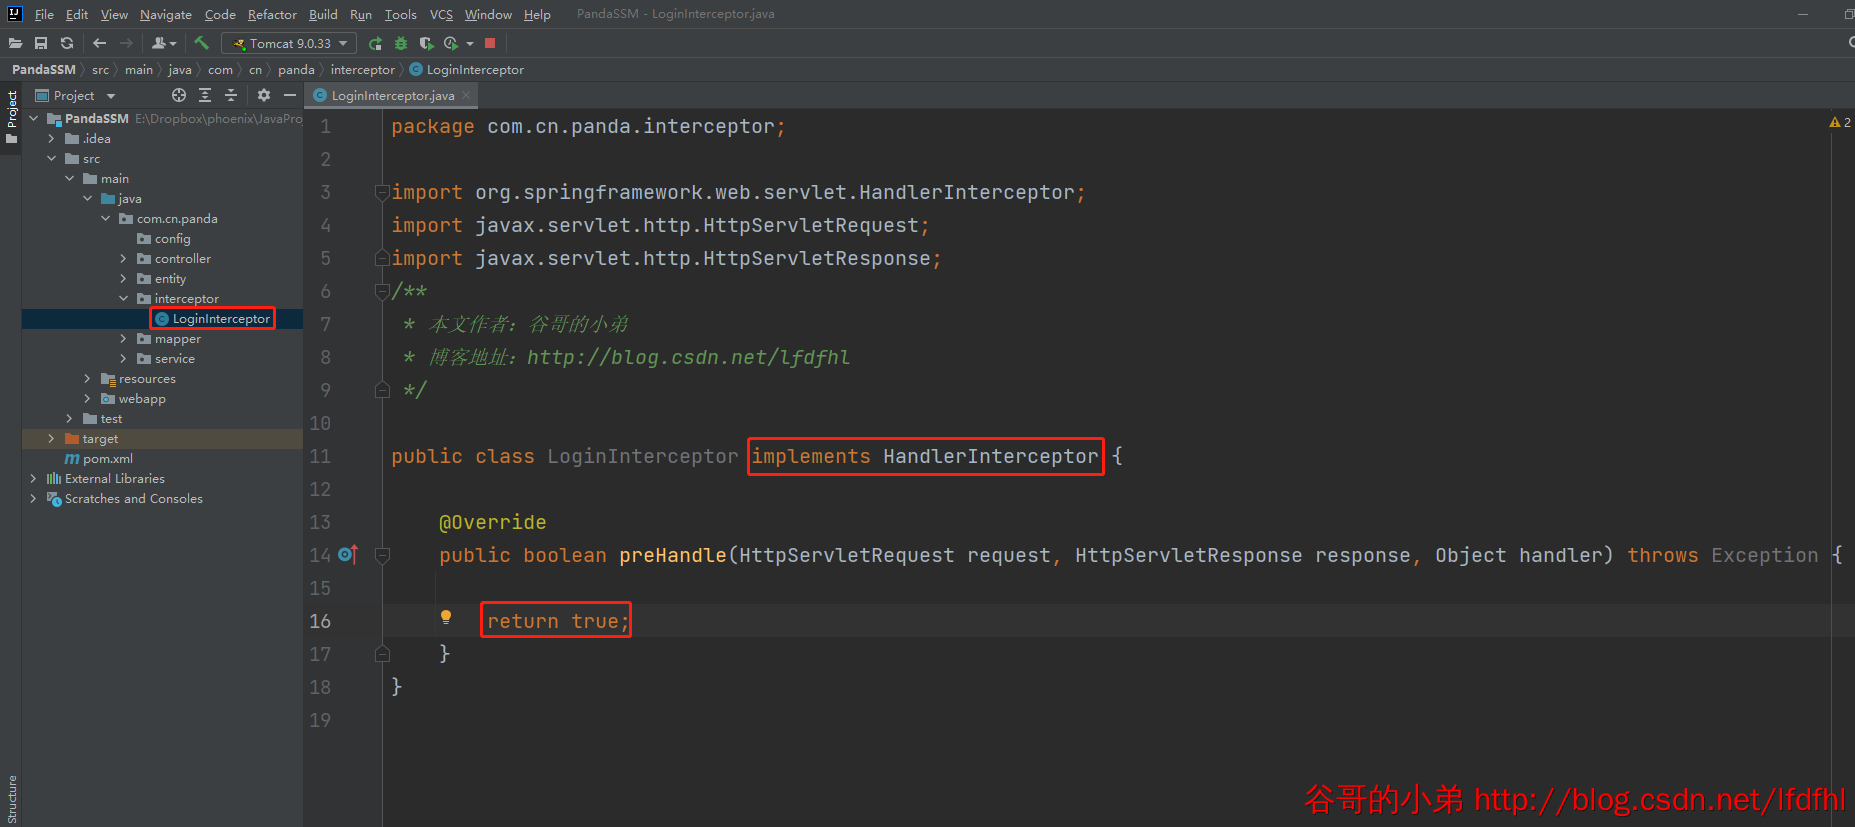Image resolution: width=1855 pixels, height=827 pixels.
Task: Click the src breadcrumb
Action: tap(100, 69)
